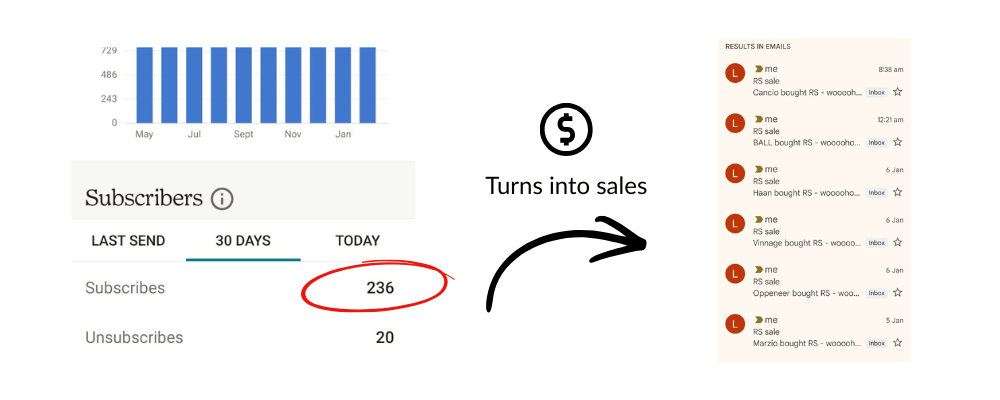This screenshot has width=1000, height=400.
Task: Open the Cancio bought RS email
Action: click(x=805, y=92)
